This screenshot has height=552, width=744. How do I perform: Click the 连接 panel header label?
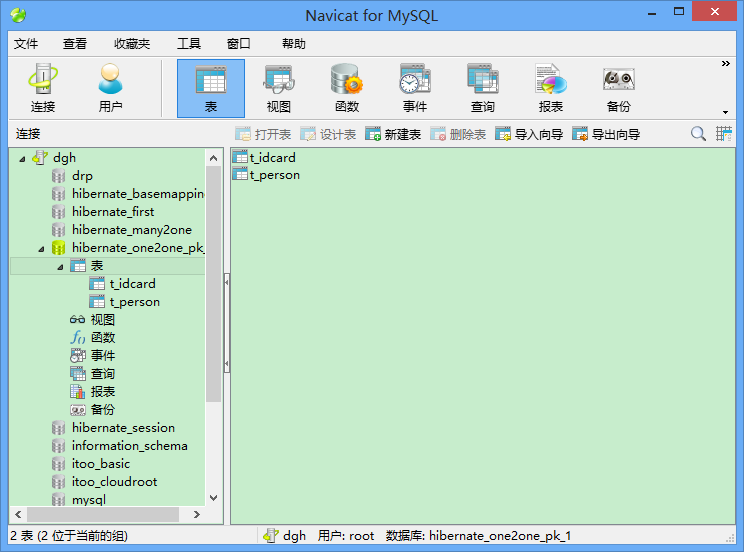[28, 134]
